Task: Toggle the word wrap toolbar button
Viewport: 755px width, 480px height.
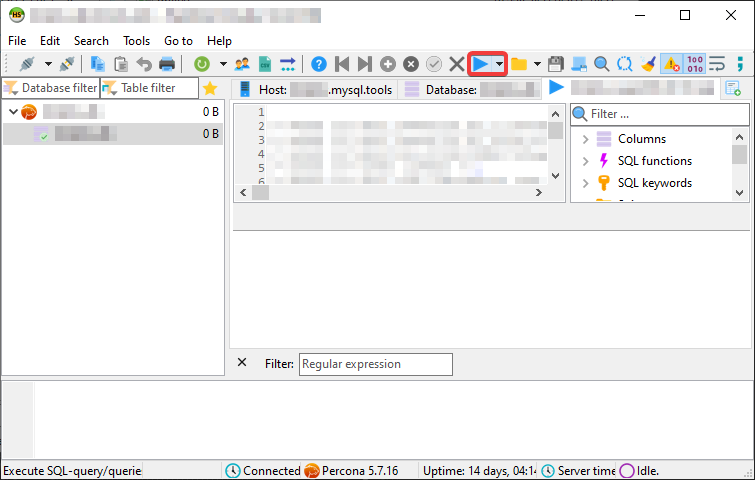Action: click(x=717, y=64)
